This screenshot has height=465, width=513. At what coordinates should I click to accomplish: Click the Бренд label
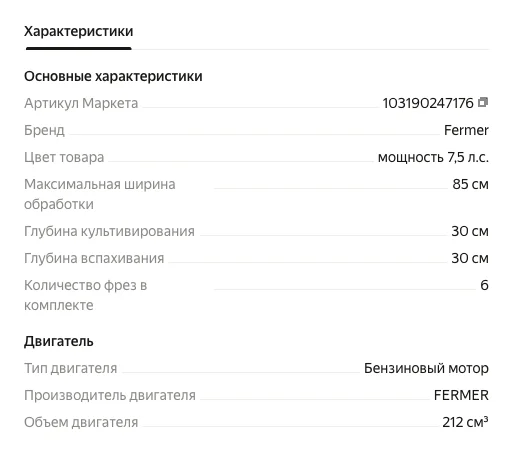click(x=44, y=130)
